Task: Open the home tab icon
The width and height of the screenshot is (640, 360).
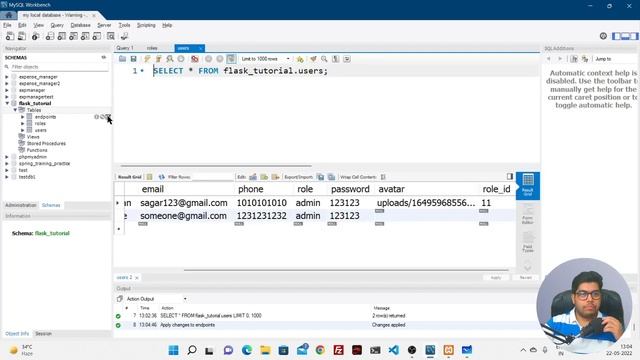Action: tap(9, 15)
